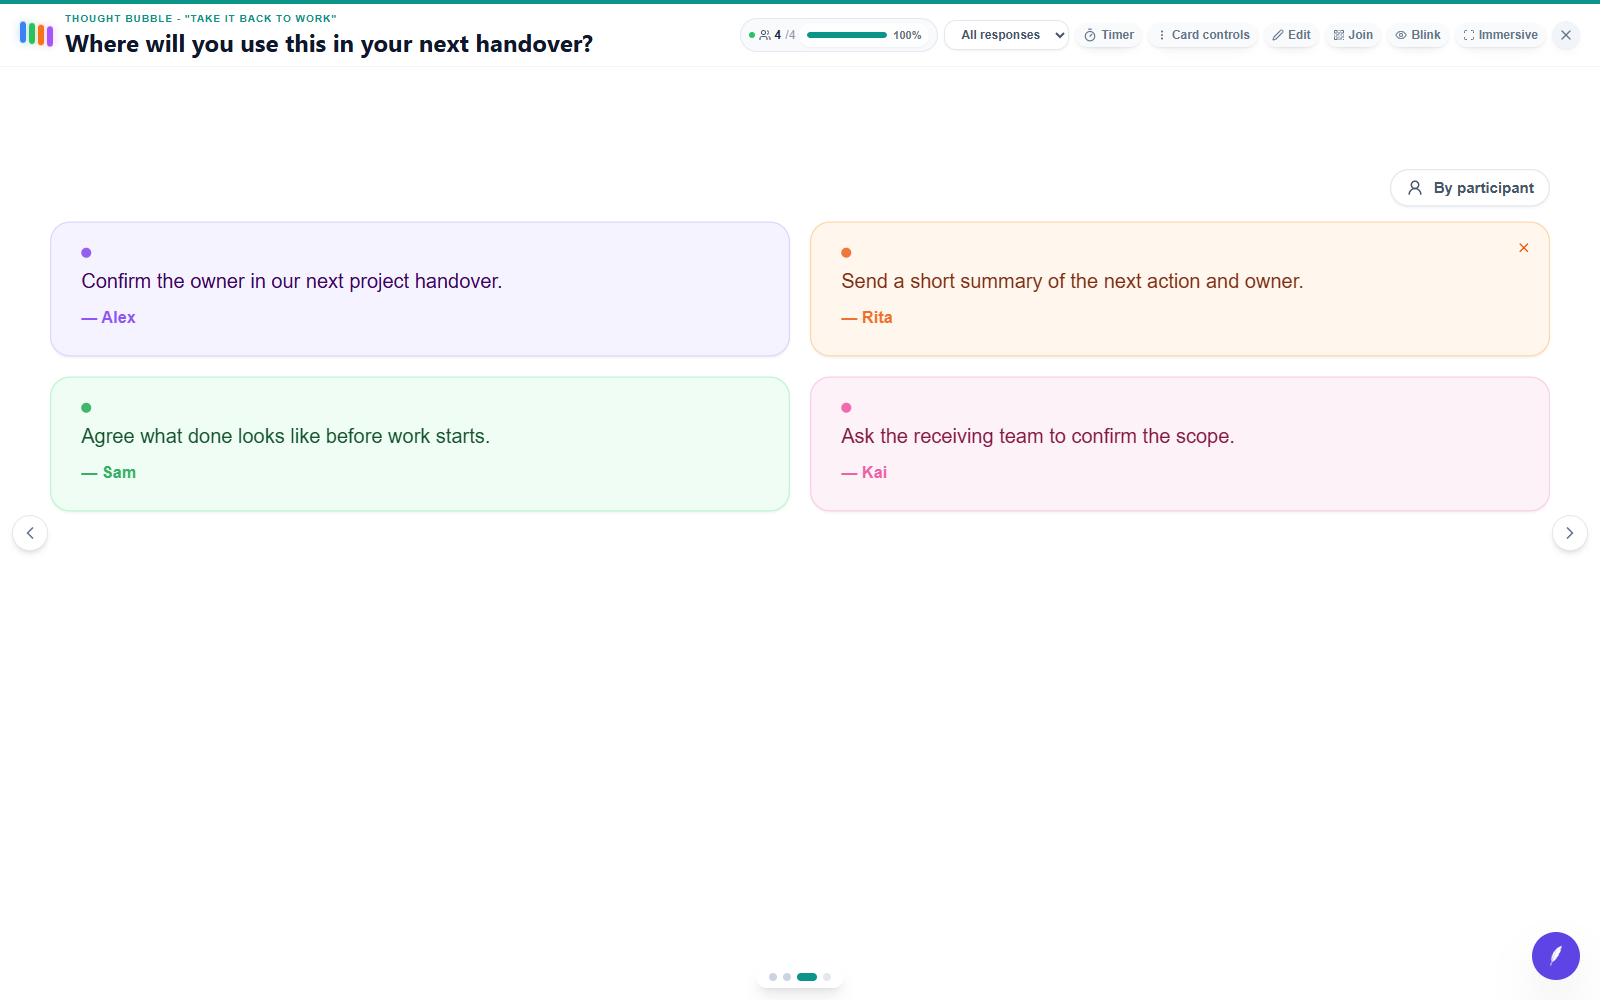Jump to second slide pagination dot
The image size is (1600, 1000).
[787, 977]
